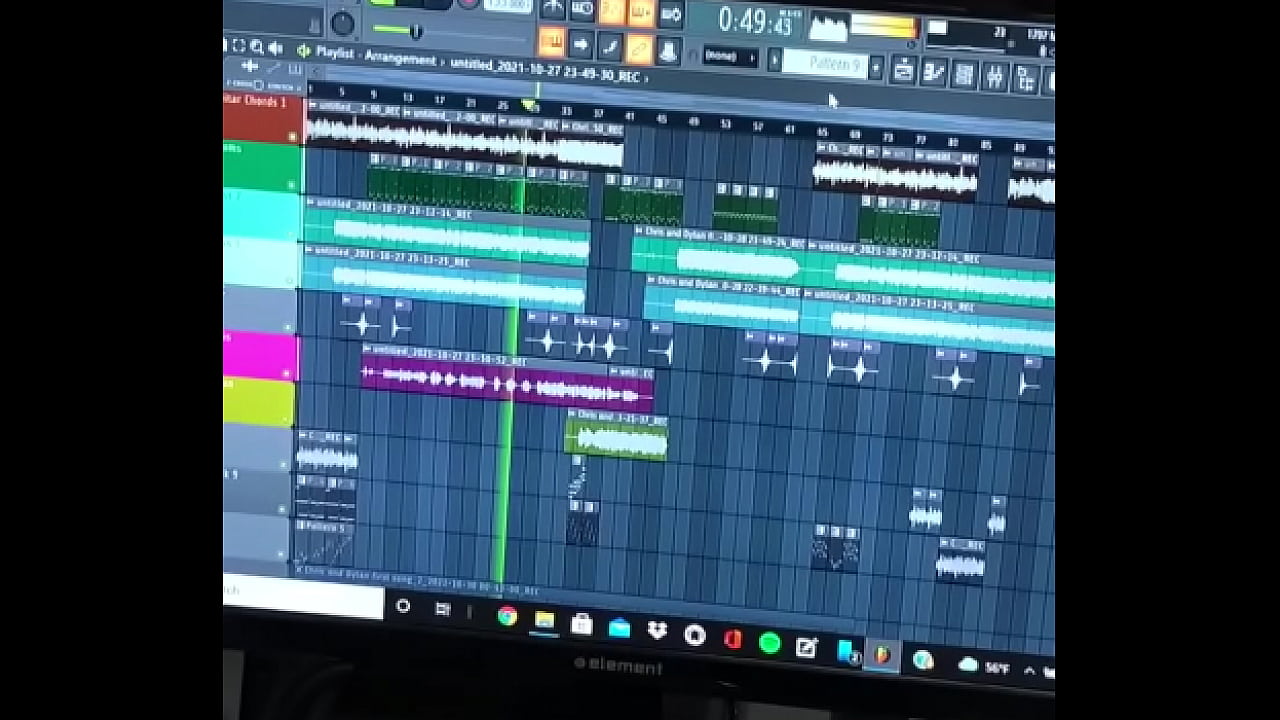
Task: Mute the Guitar Chords 1 track
Action: pyautogui.click(x=292, y=136)
